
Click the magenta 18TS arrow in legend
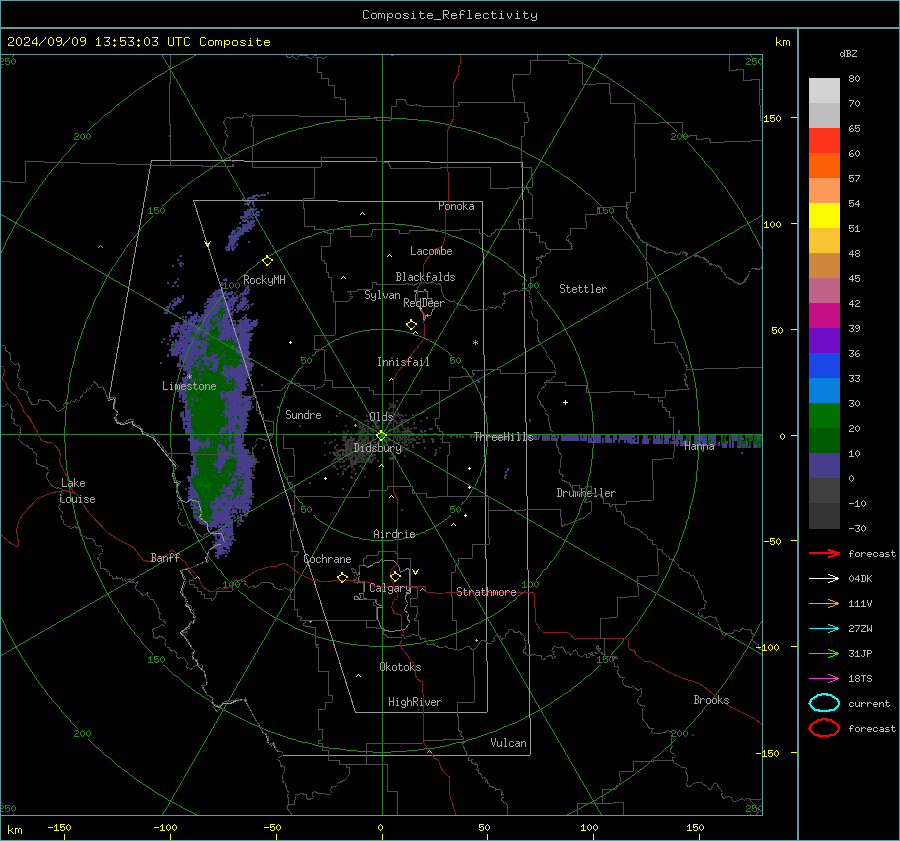coord(824,679)
